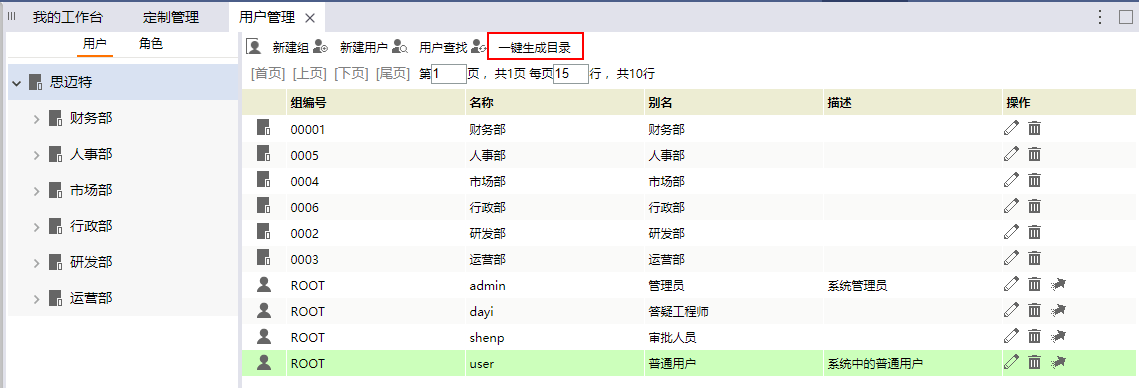Click 用户查找 in the toolbar
1139x388 pixels.
pyautogui.click(x=443, y=48)
